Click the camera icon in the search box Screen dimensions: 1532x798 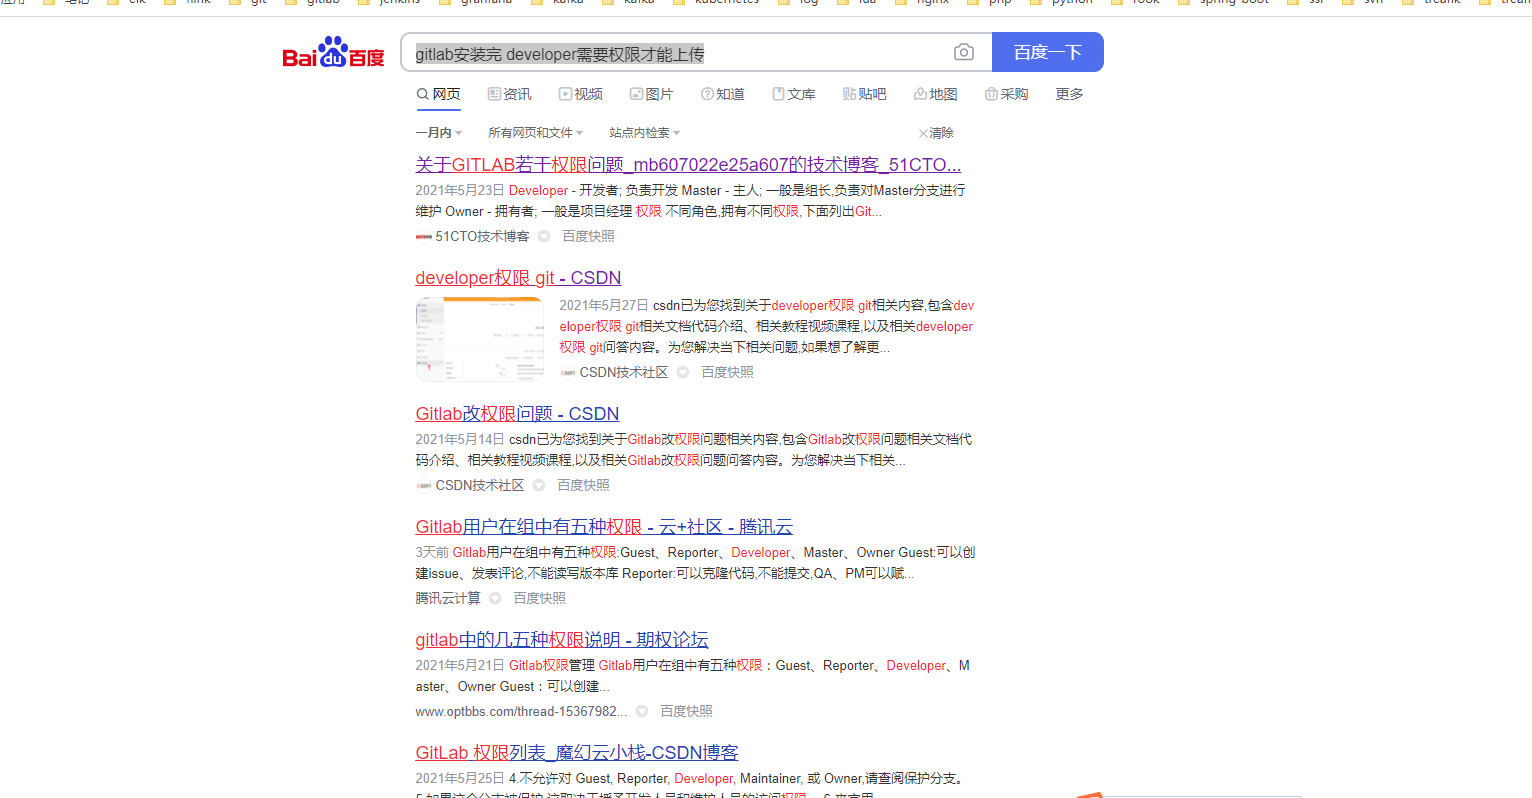tap(963, 51)
